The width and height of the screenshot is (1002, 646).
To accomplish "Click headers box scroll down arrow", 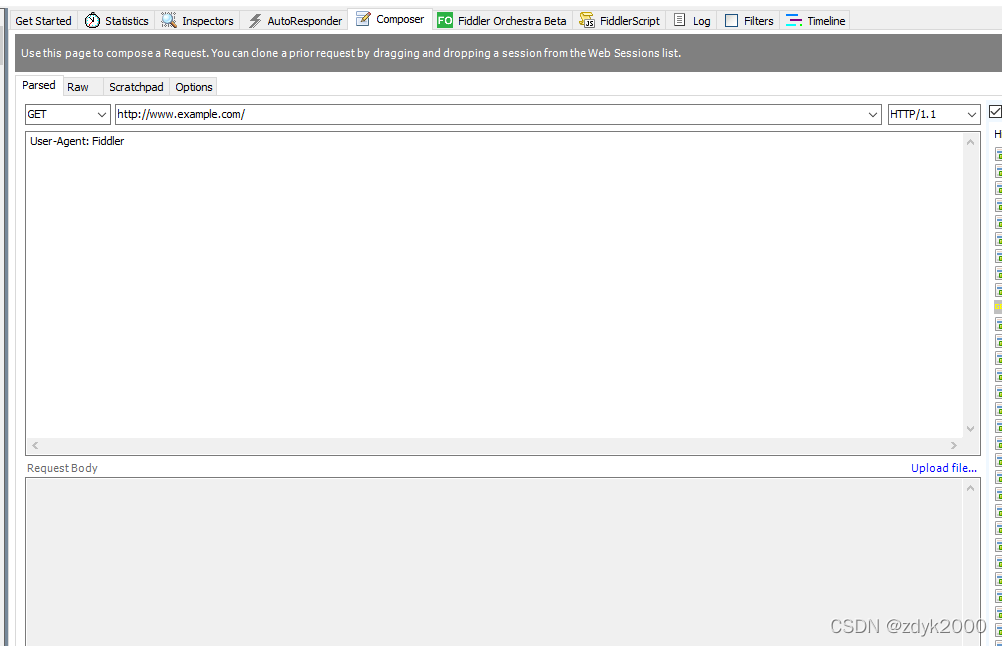I will pos(970,429).
